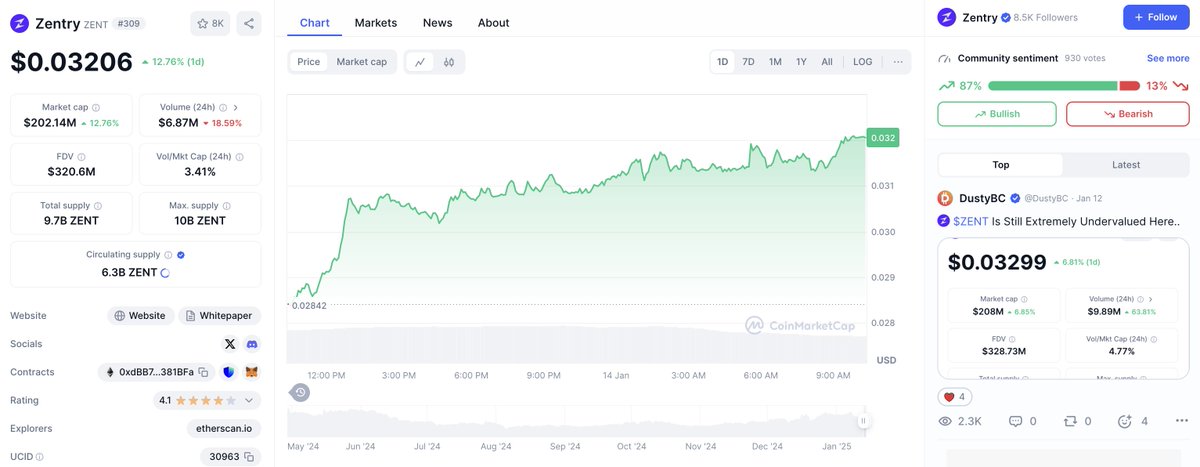Screen dimensions: 1200x467
Task: Click the DustyBC avatar
Action: click(945, 198)
